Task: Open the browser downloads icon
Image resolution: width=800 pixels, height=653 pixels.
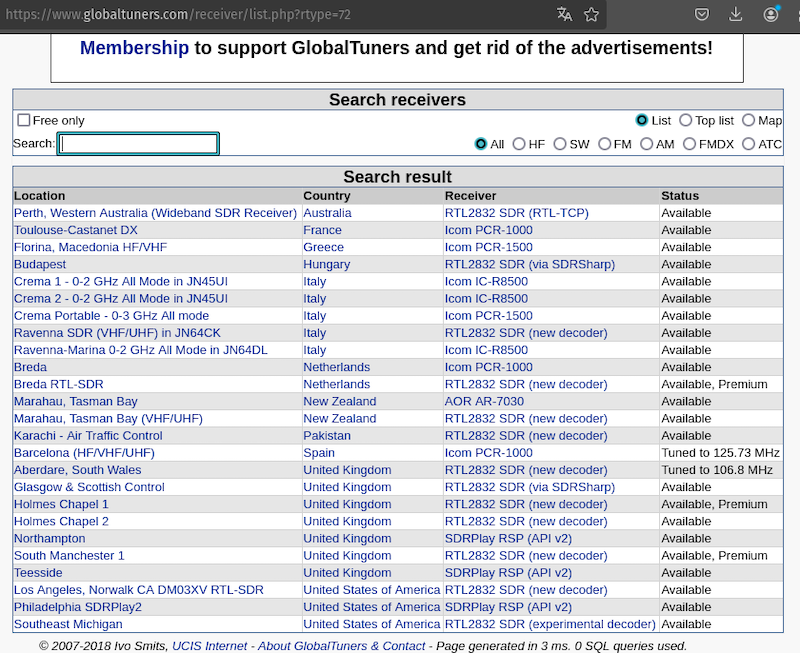Action: pyautogui.click(x=737, y=14)
